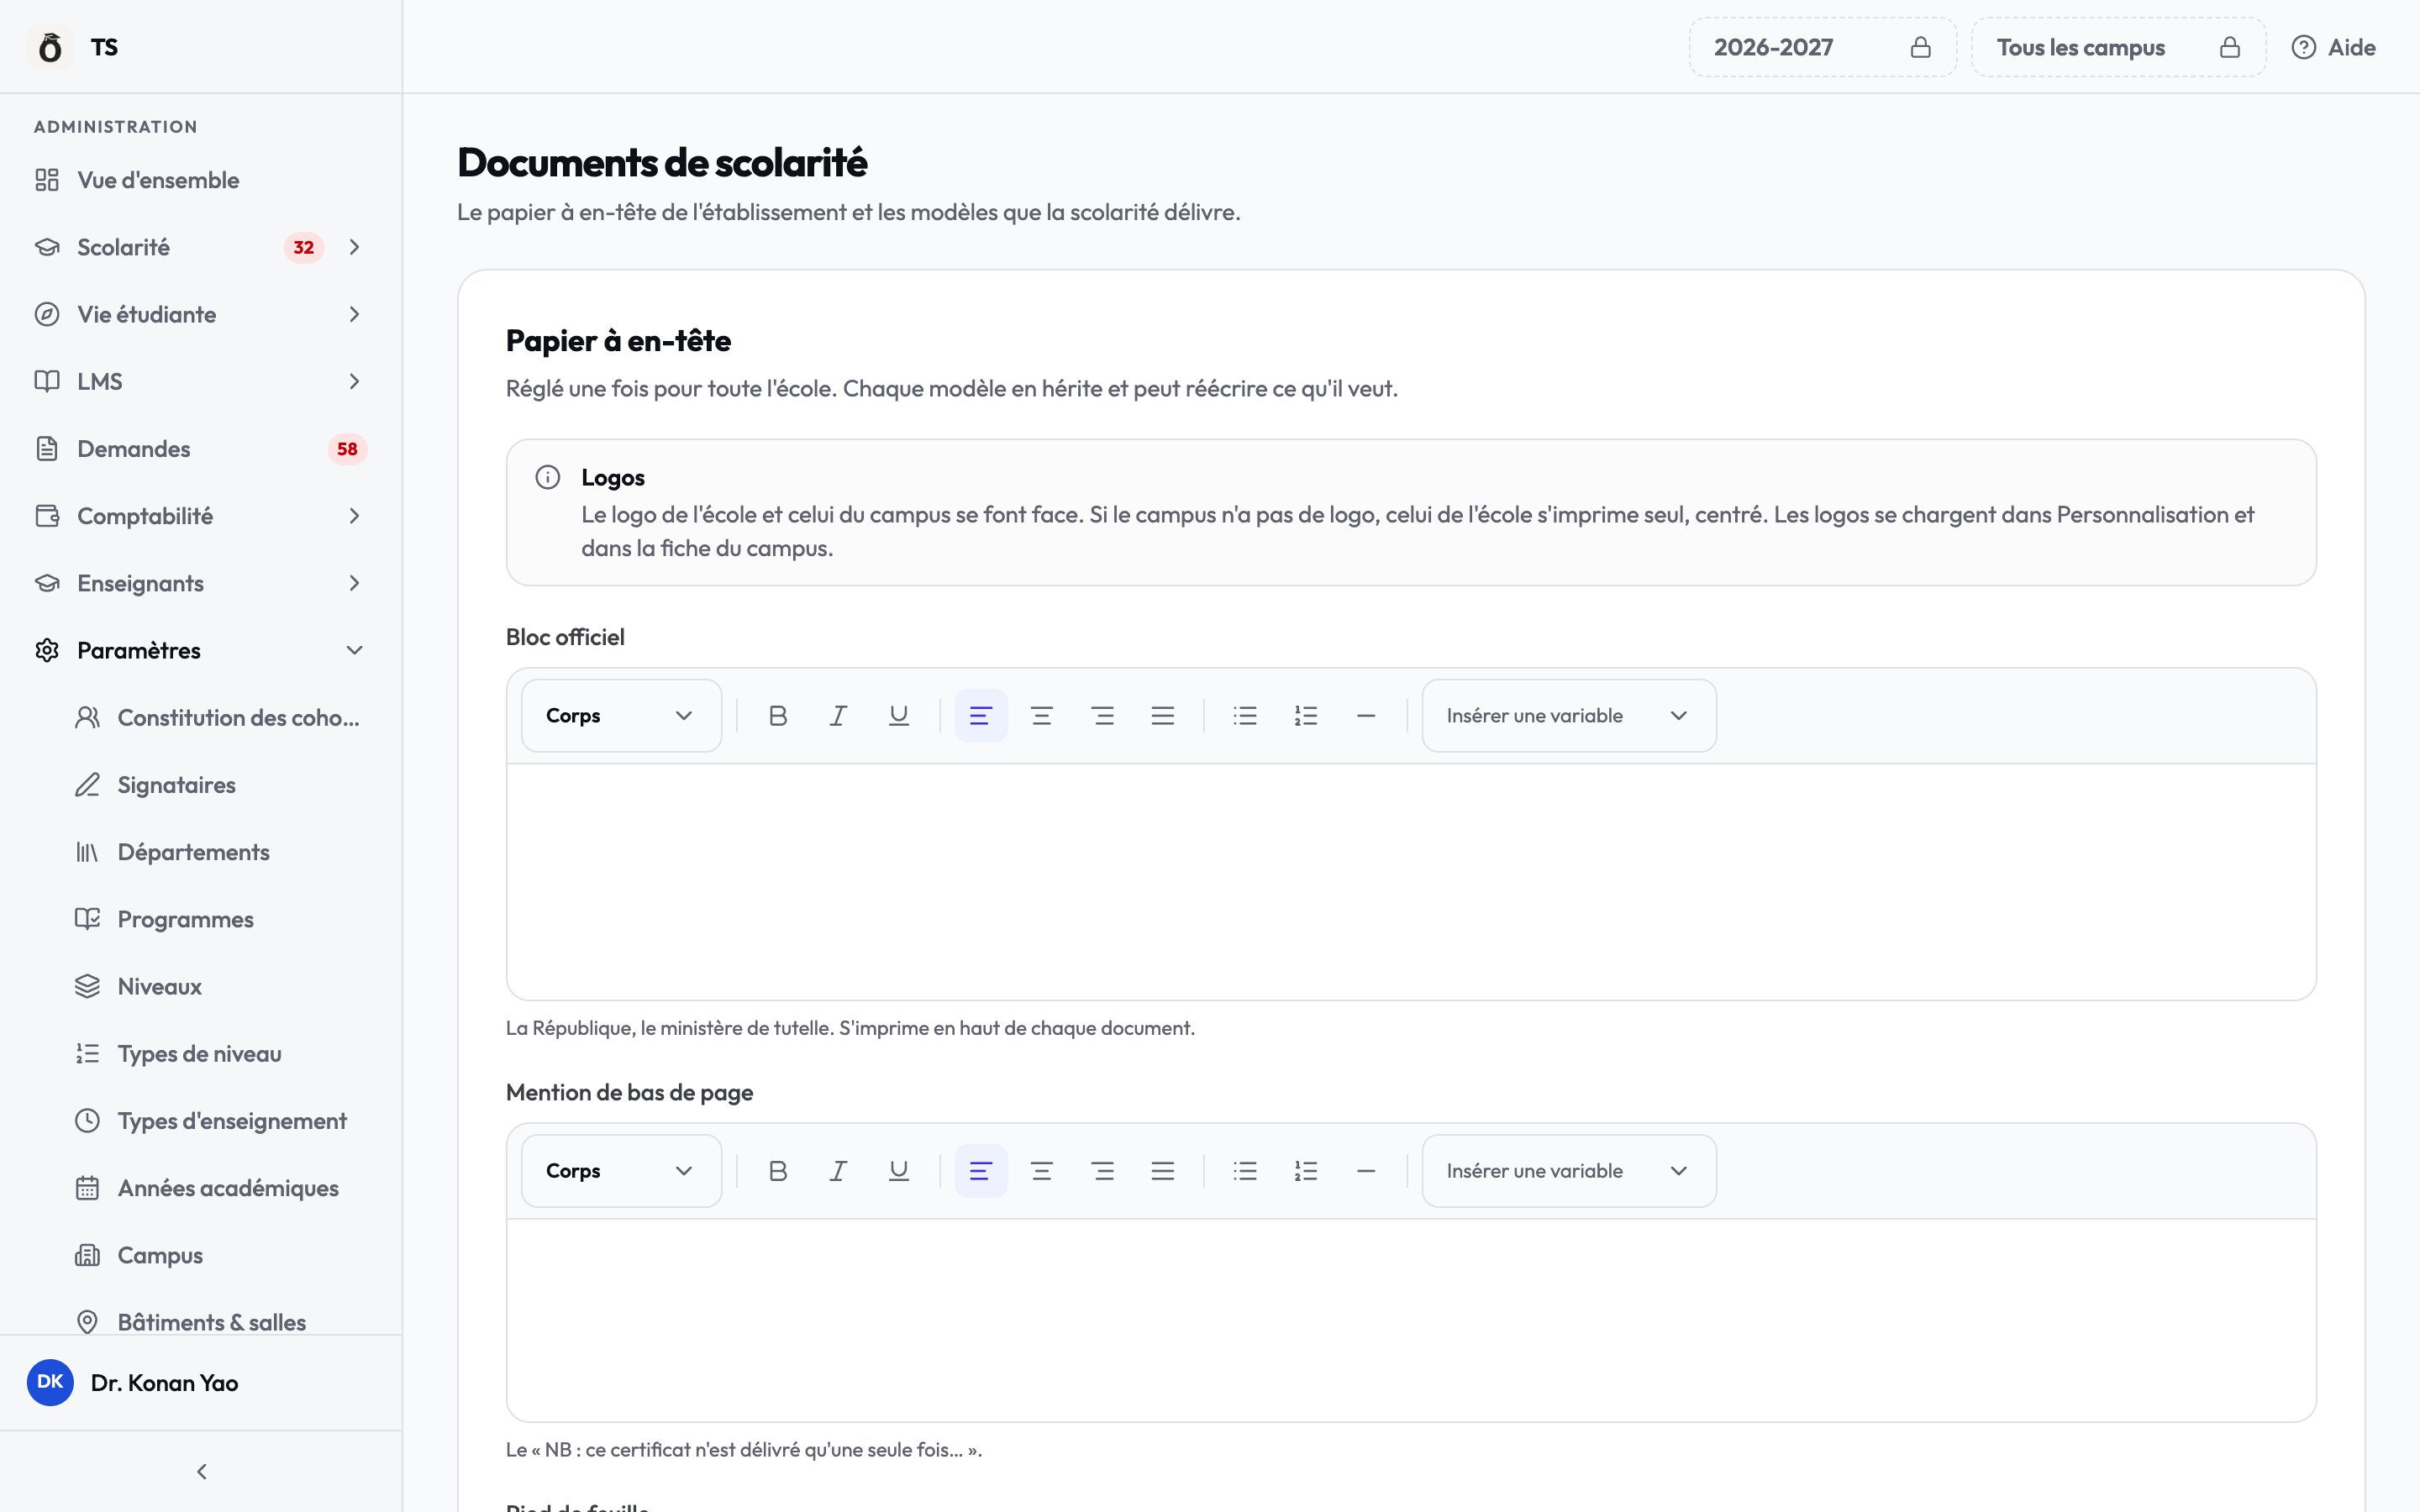Screen dimensions: 2420x1512
Task: Justify text in Mention de bas de page editor
Action: [1162, 1171]
